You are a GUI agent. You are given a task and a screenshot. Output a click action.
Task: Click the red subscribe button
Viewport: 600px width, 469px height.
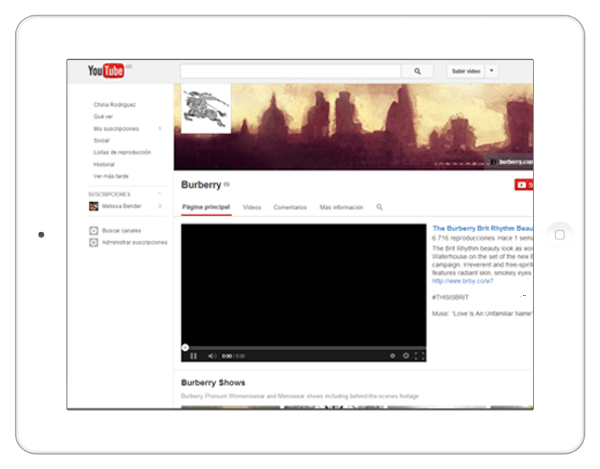click(524, 185)
